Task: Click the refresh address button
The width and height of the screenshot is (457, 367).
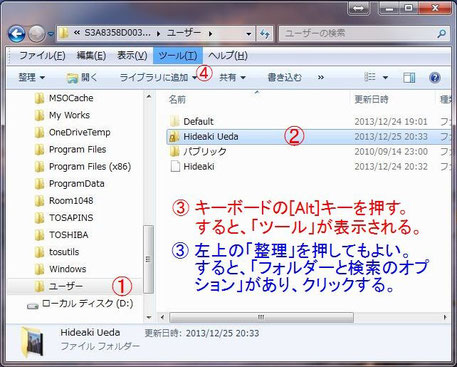Action: click(x=265, y=34)
